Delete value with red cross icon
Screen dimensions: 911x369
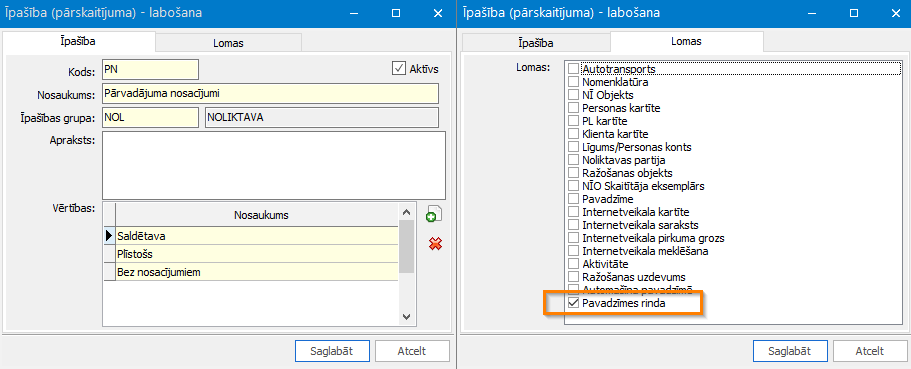tap(435, 243)
